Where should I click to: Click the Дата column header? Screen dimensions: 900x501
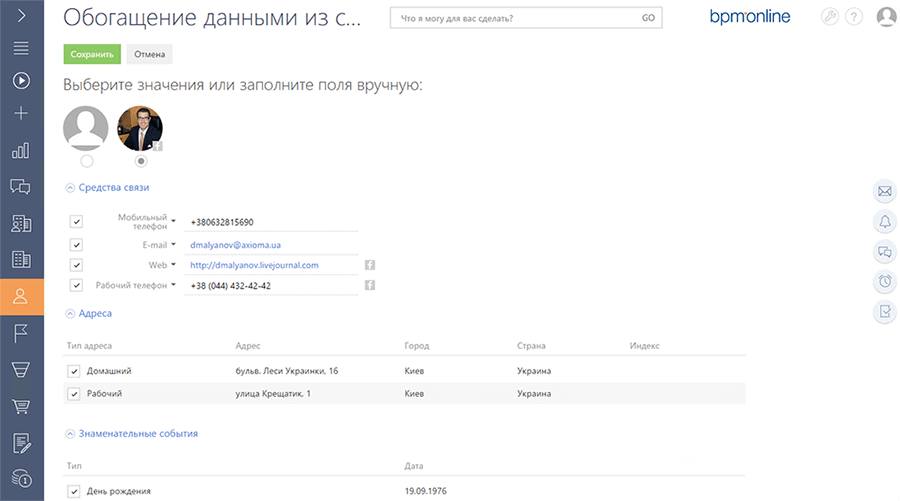(413, 466)
